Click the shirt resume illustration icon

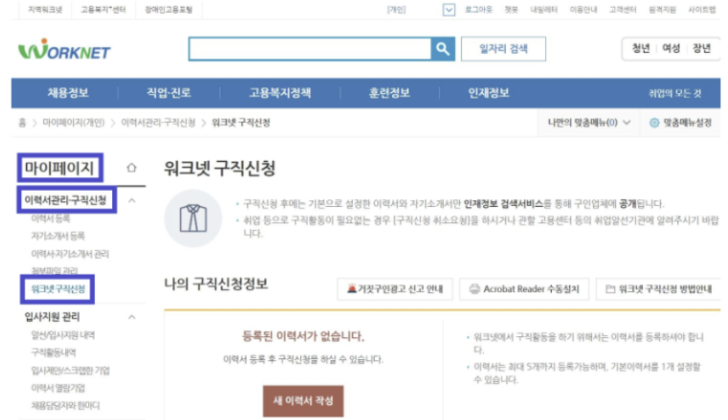click(x=193, y=218)
